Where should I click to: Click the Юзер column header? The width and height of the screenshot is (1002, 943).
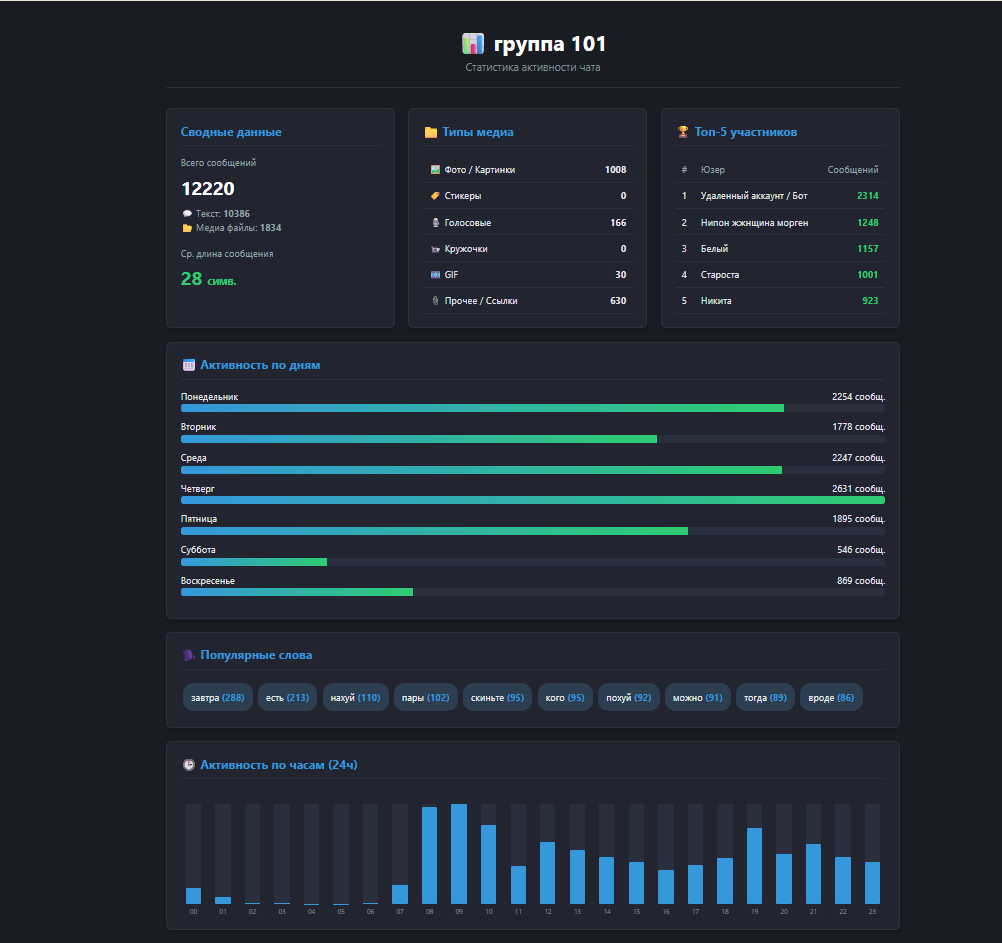tap(713, 169)
